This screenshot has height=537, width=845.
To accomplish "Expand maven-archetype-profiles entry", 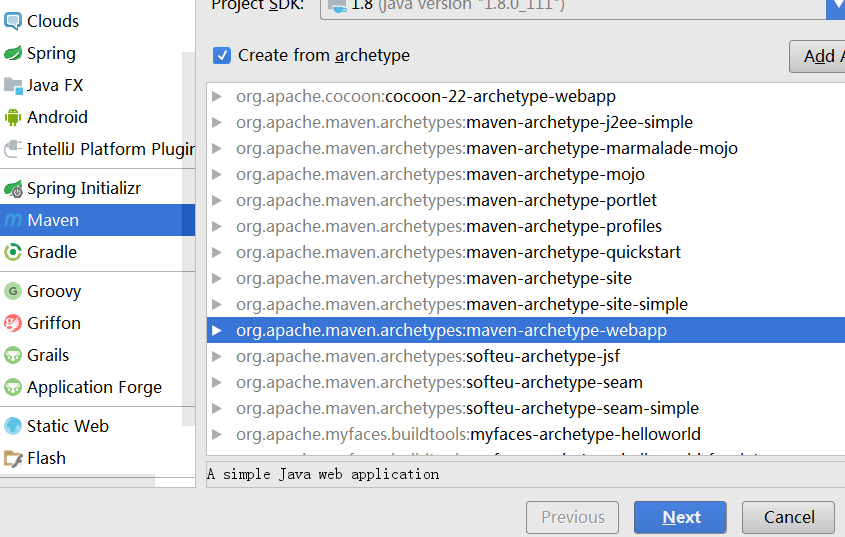I will coord(217,226).
